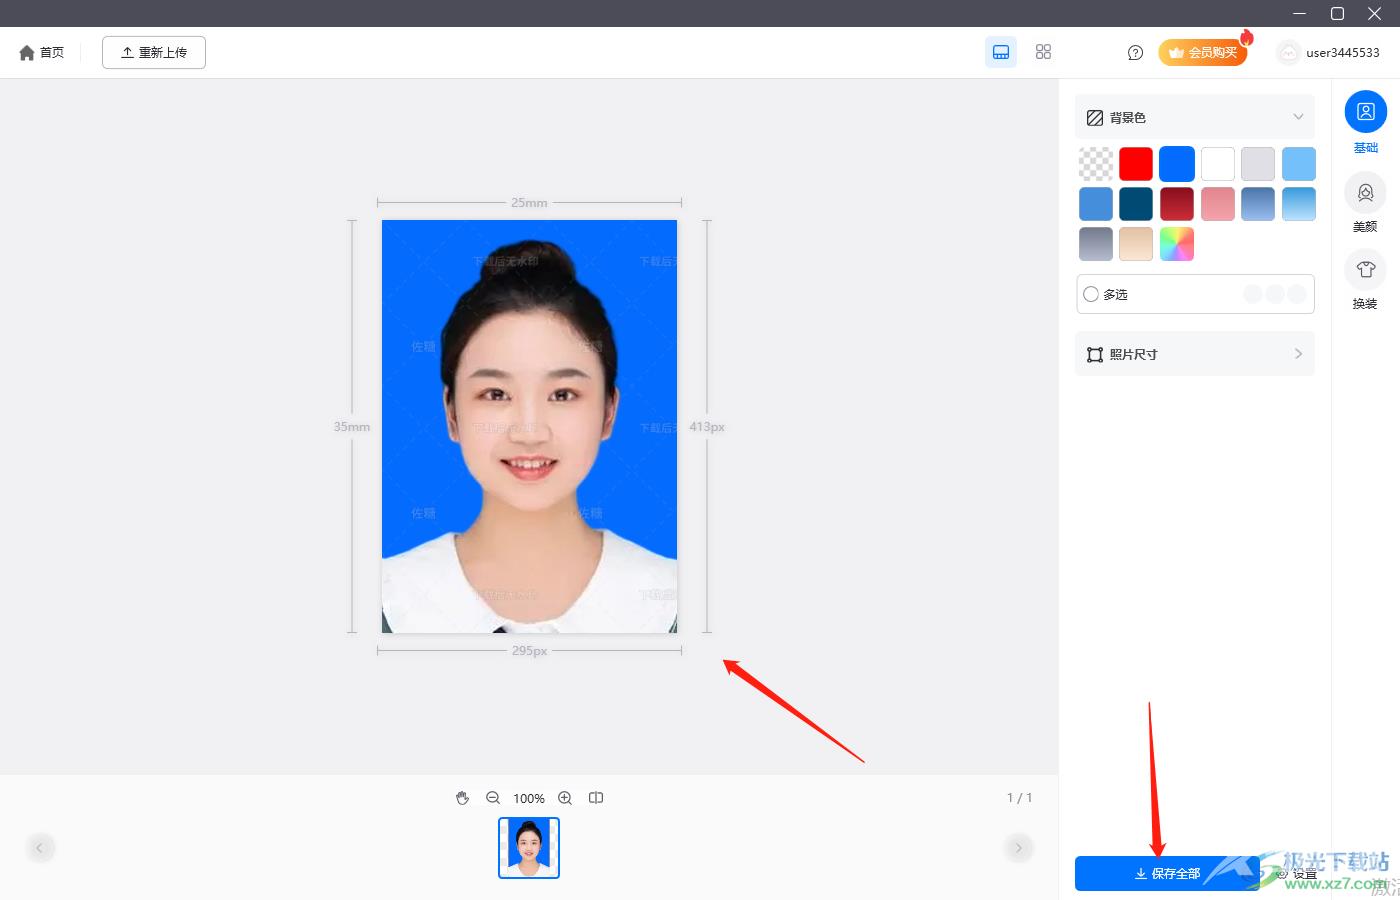Viewport: 1400px width, 900px height.
Task: Toggle the compare before/after view icon
Action: [596, 798]
